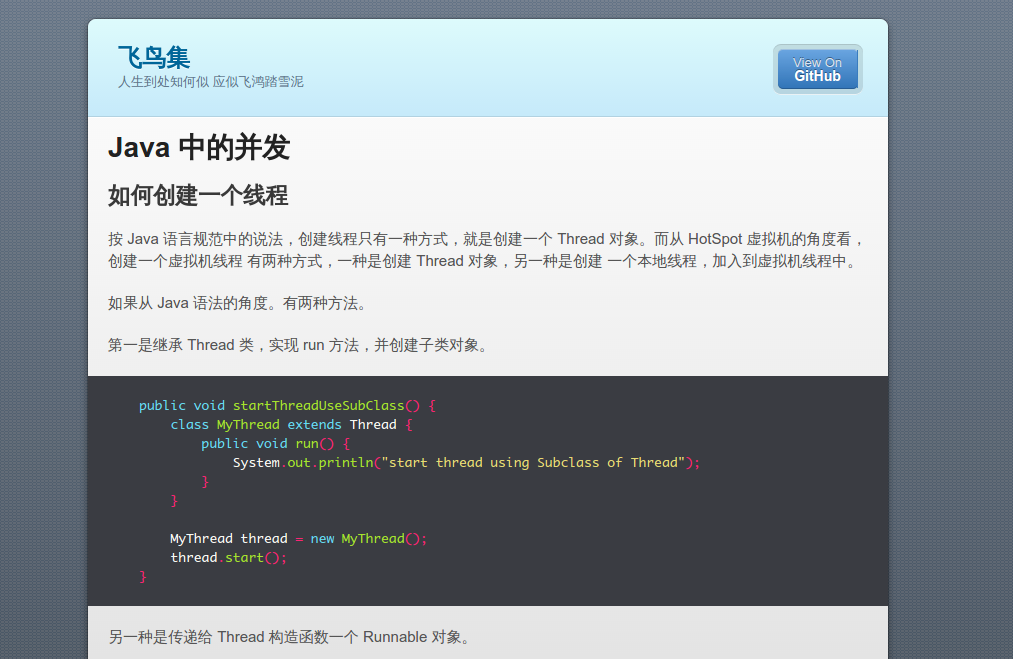The image size is (1013, 659).
Task: Click the extends keyword in code block
Action: 314,425
